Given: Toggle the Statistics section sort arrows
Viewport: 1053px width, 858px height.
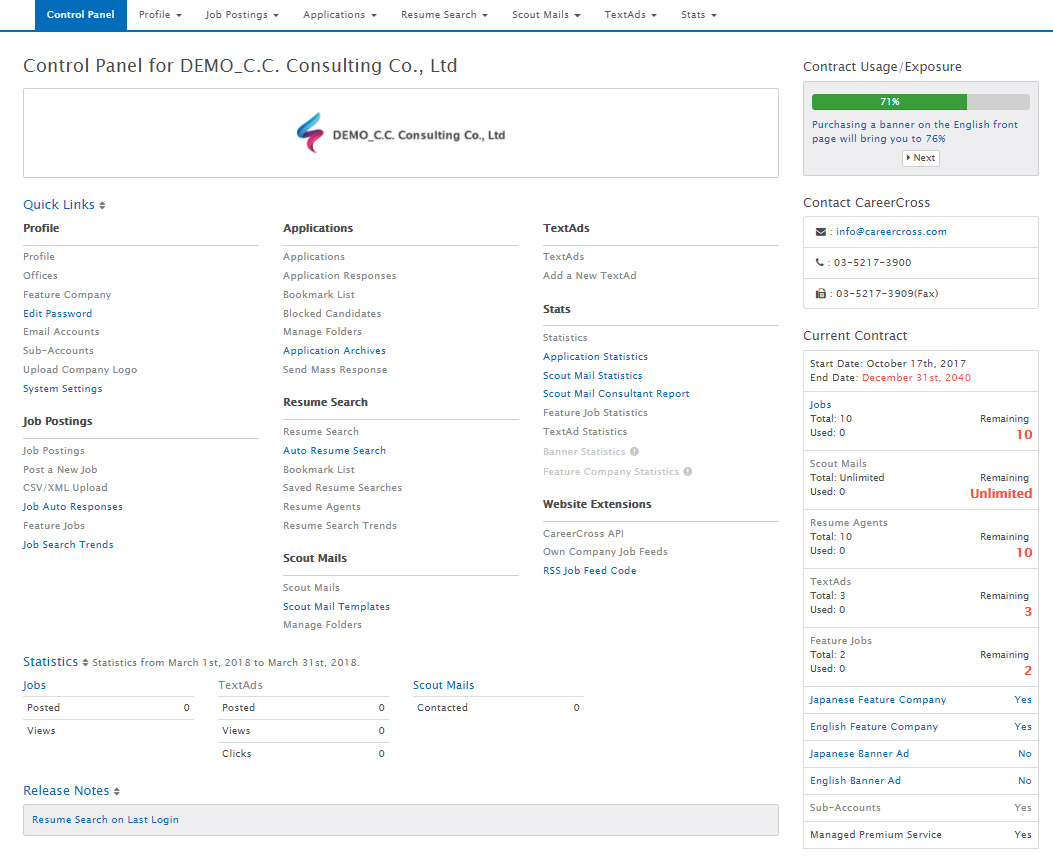Looking at the screenshot, I should pos(85,663).
